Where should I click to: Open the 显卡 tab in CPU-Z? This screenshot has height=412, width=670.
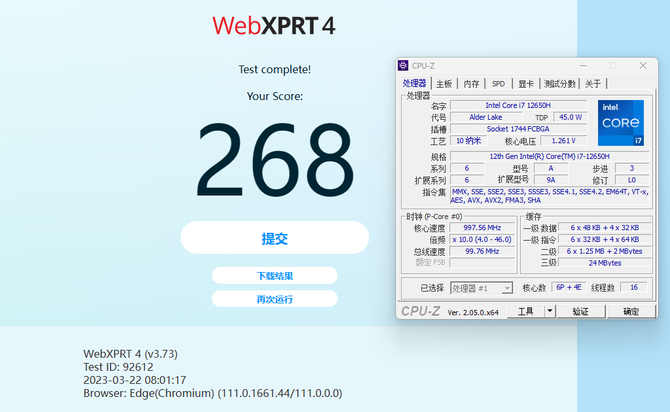(x=526, y=84)
